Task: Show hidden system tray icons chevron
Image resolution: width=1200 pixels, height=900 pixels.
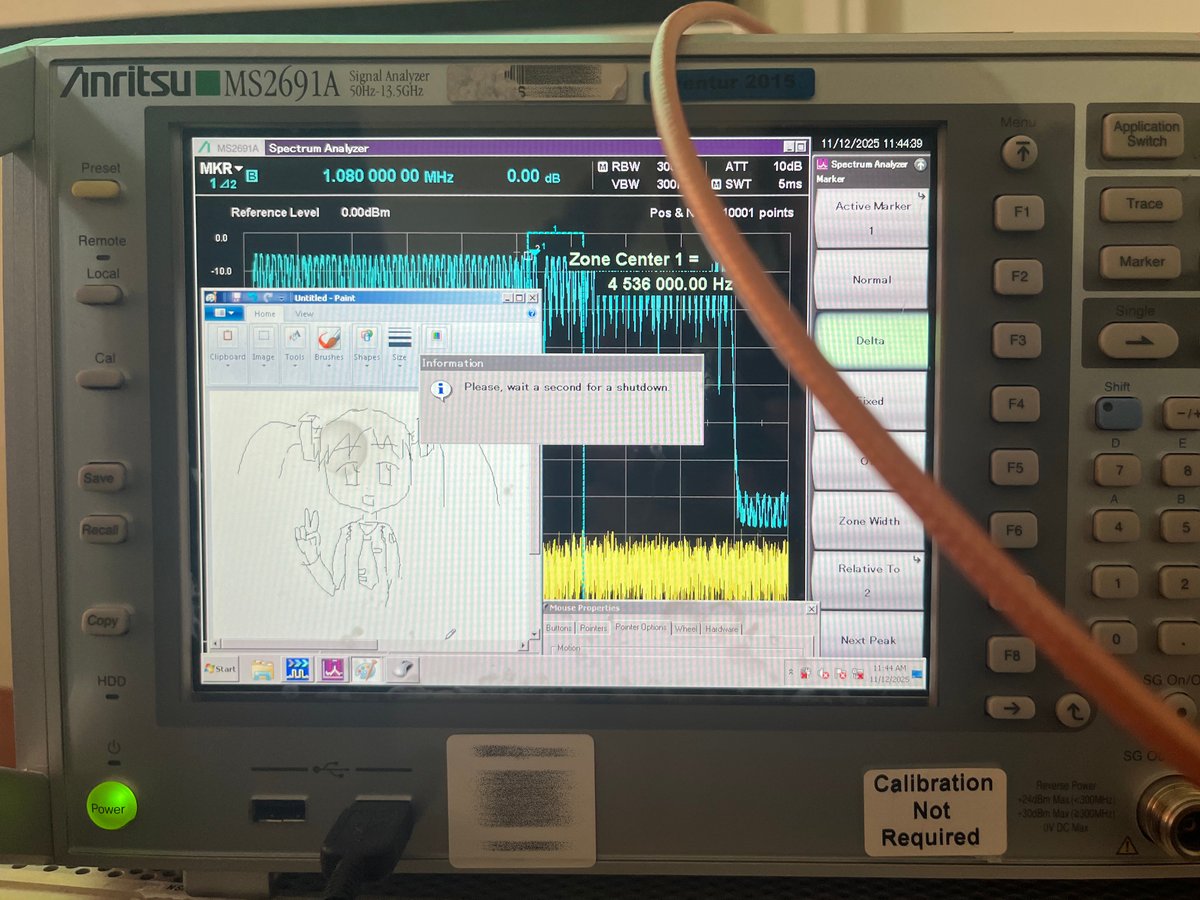Action: coord(792,672)
